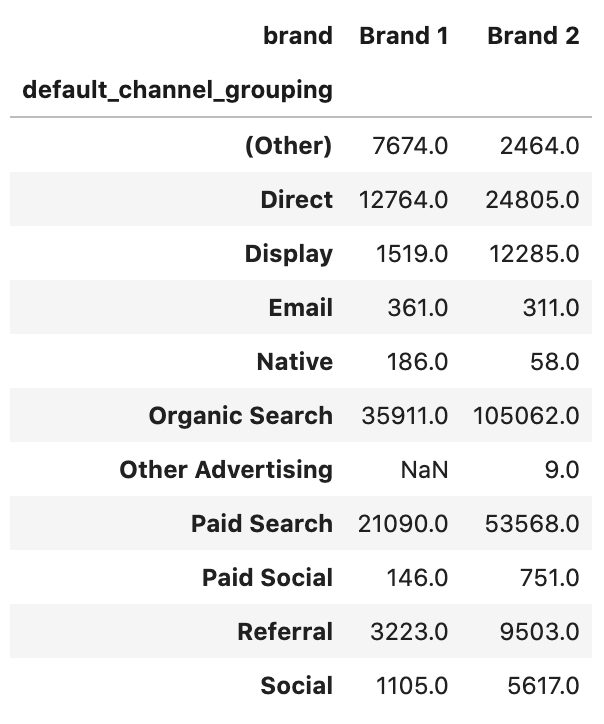Click the Paid Search row label

click(x=262, y=523)
